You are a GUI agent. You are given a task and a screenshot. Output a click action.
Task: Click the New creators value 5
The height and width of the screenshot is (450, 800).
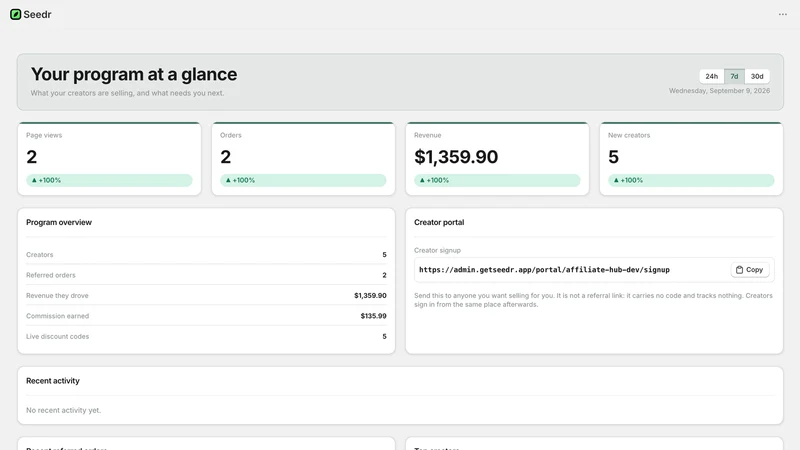coord(613,157)
